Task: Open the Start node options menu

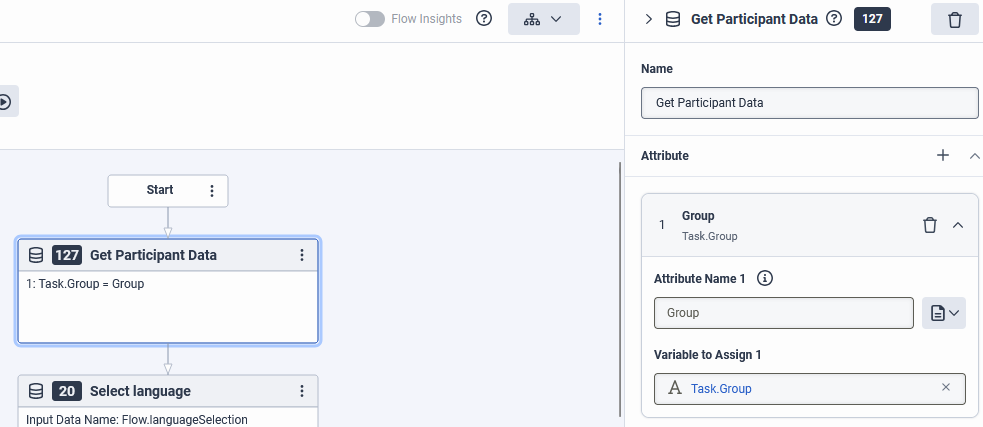Action: 211,190
